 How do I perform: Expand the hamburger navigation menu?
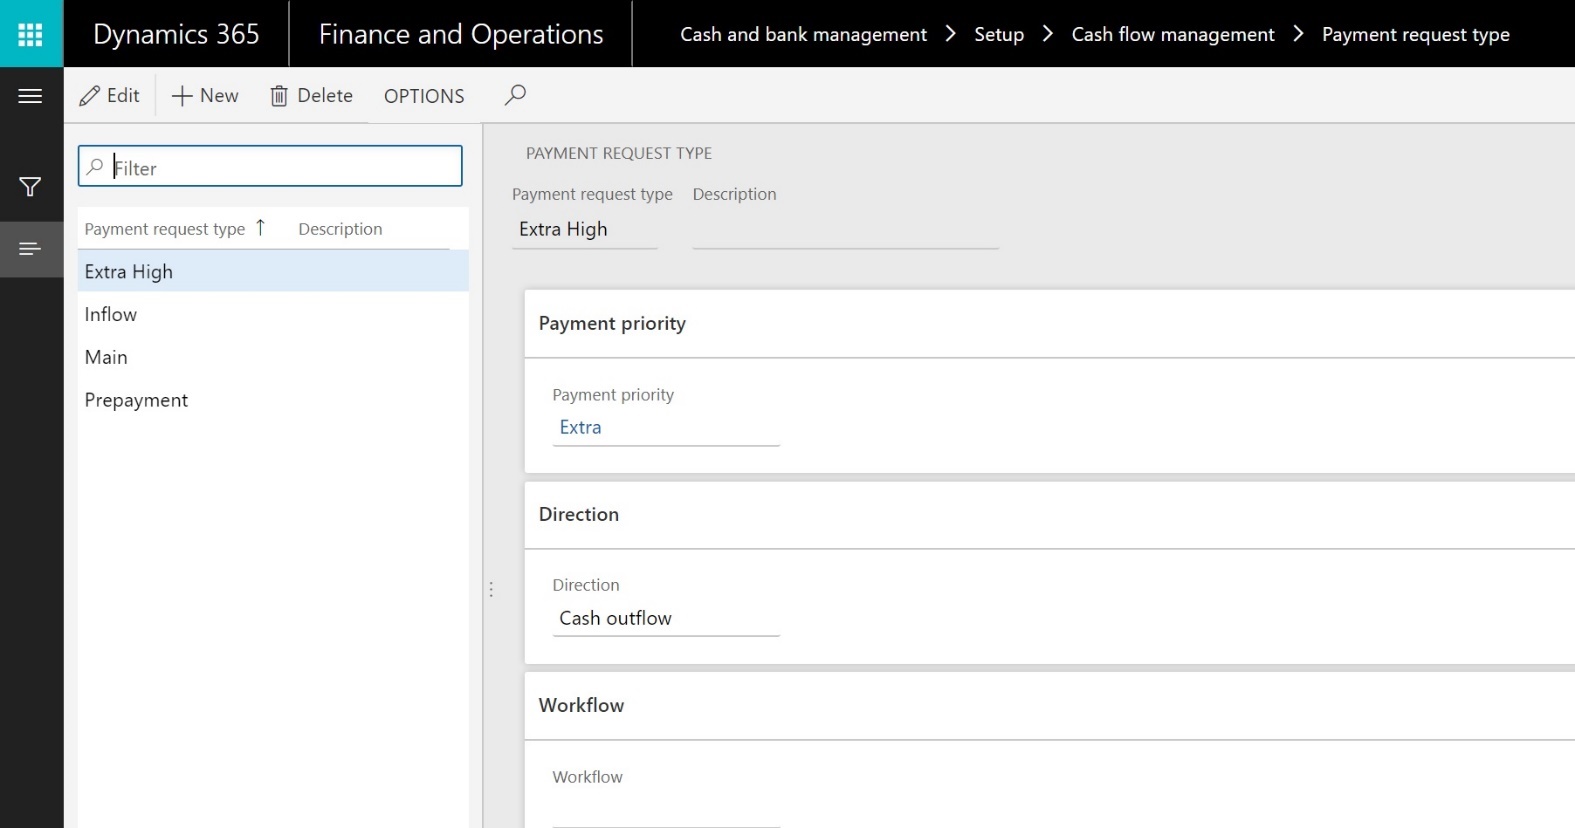tap(31, 96)
